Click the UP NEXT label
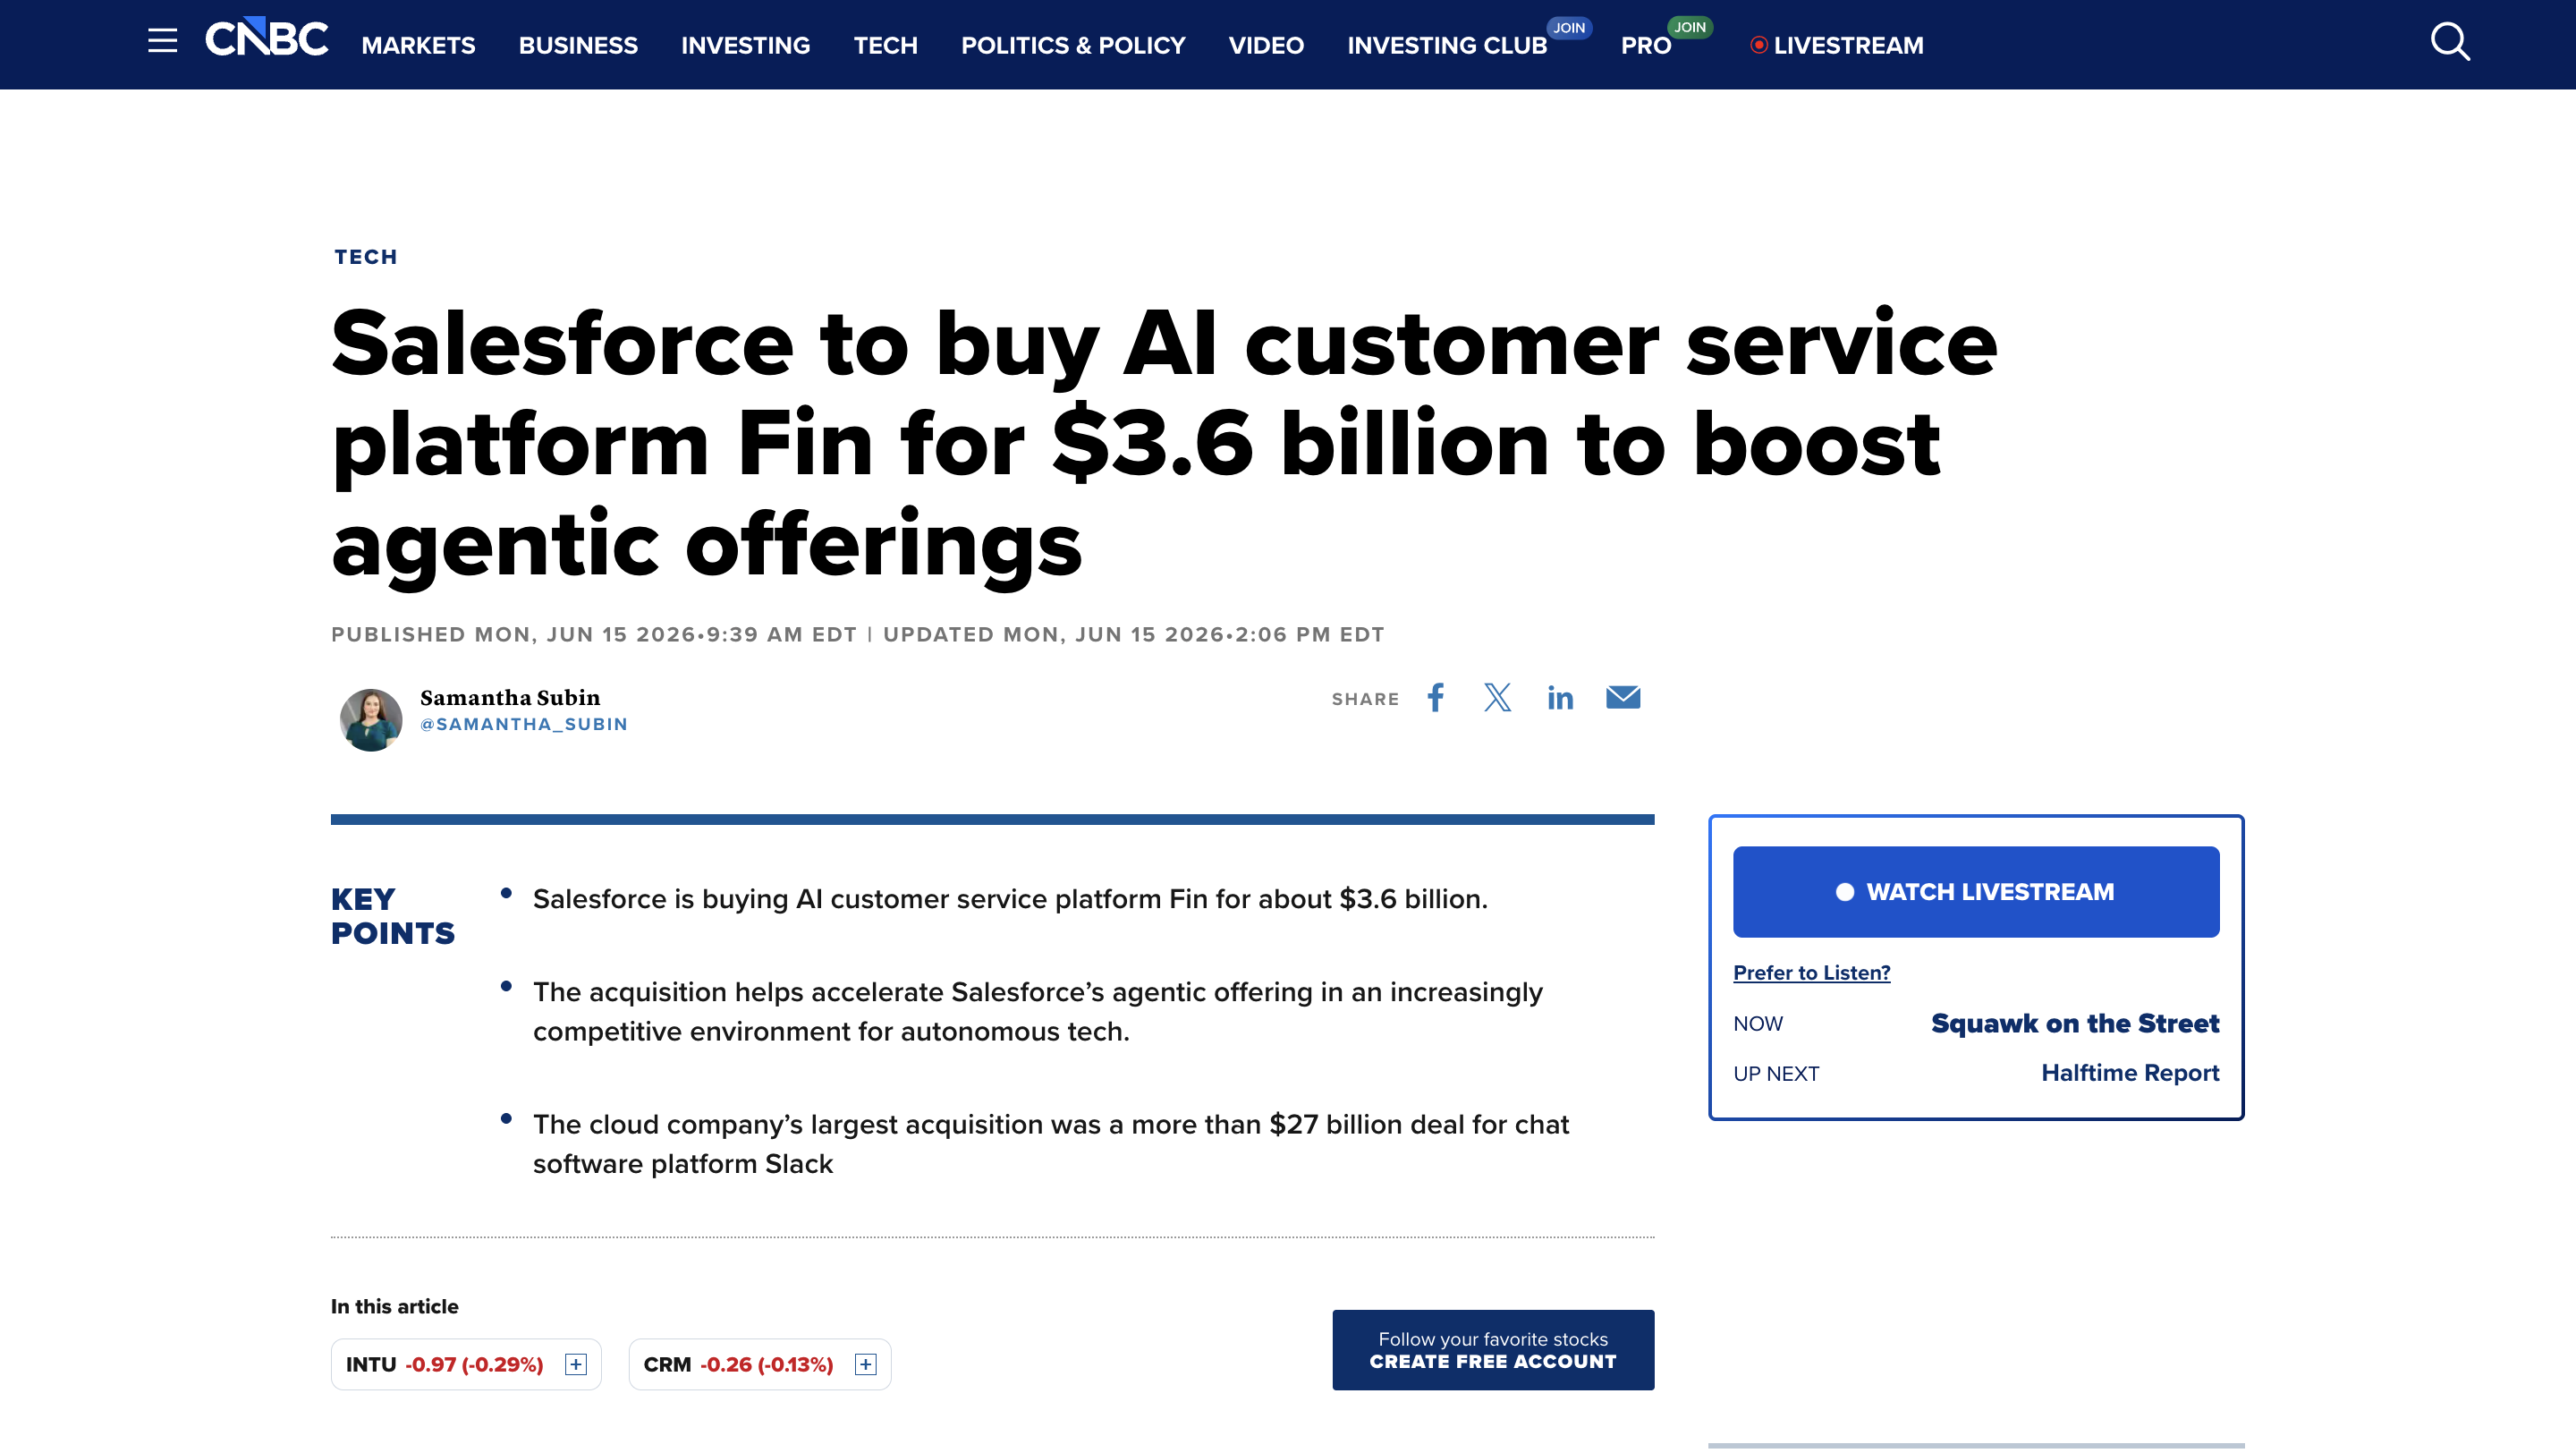 [1776, 1073]
